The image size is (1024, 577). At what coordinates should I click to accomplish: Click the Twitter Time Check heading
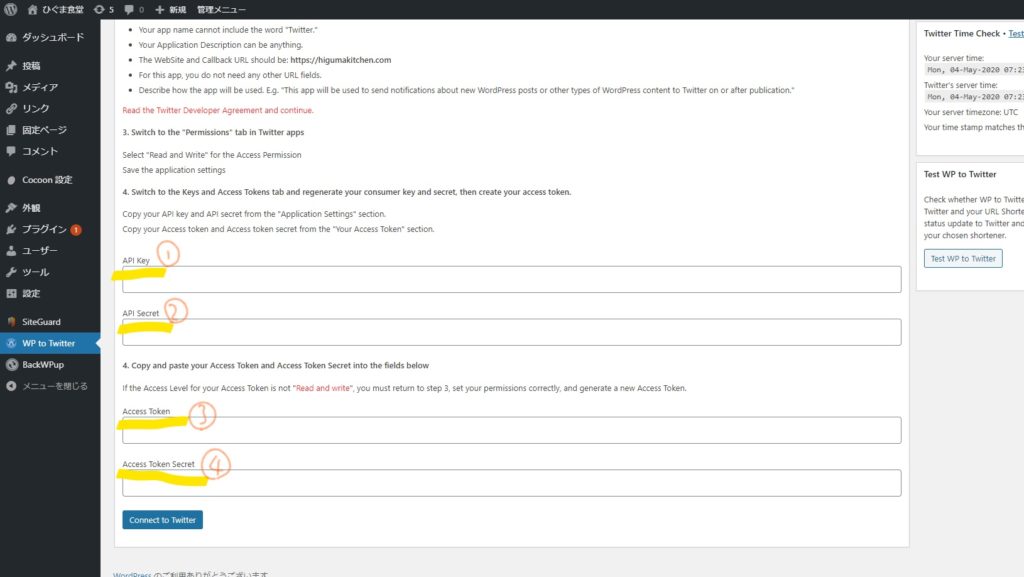pyautogui.click(x=961, y=33)
